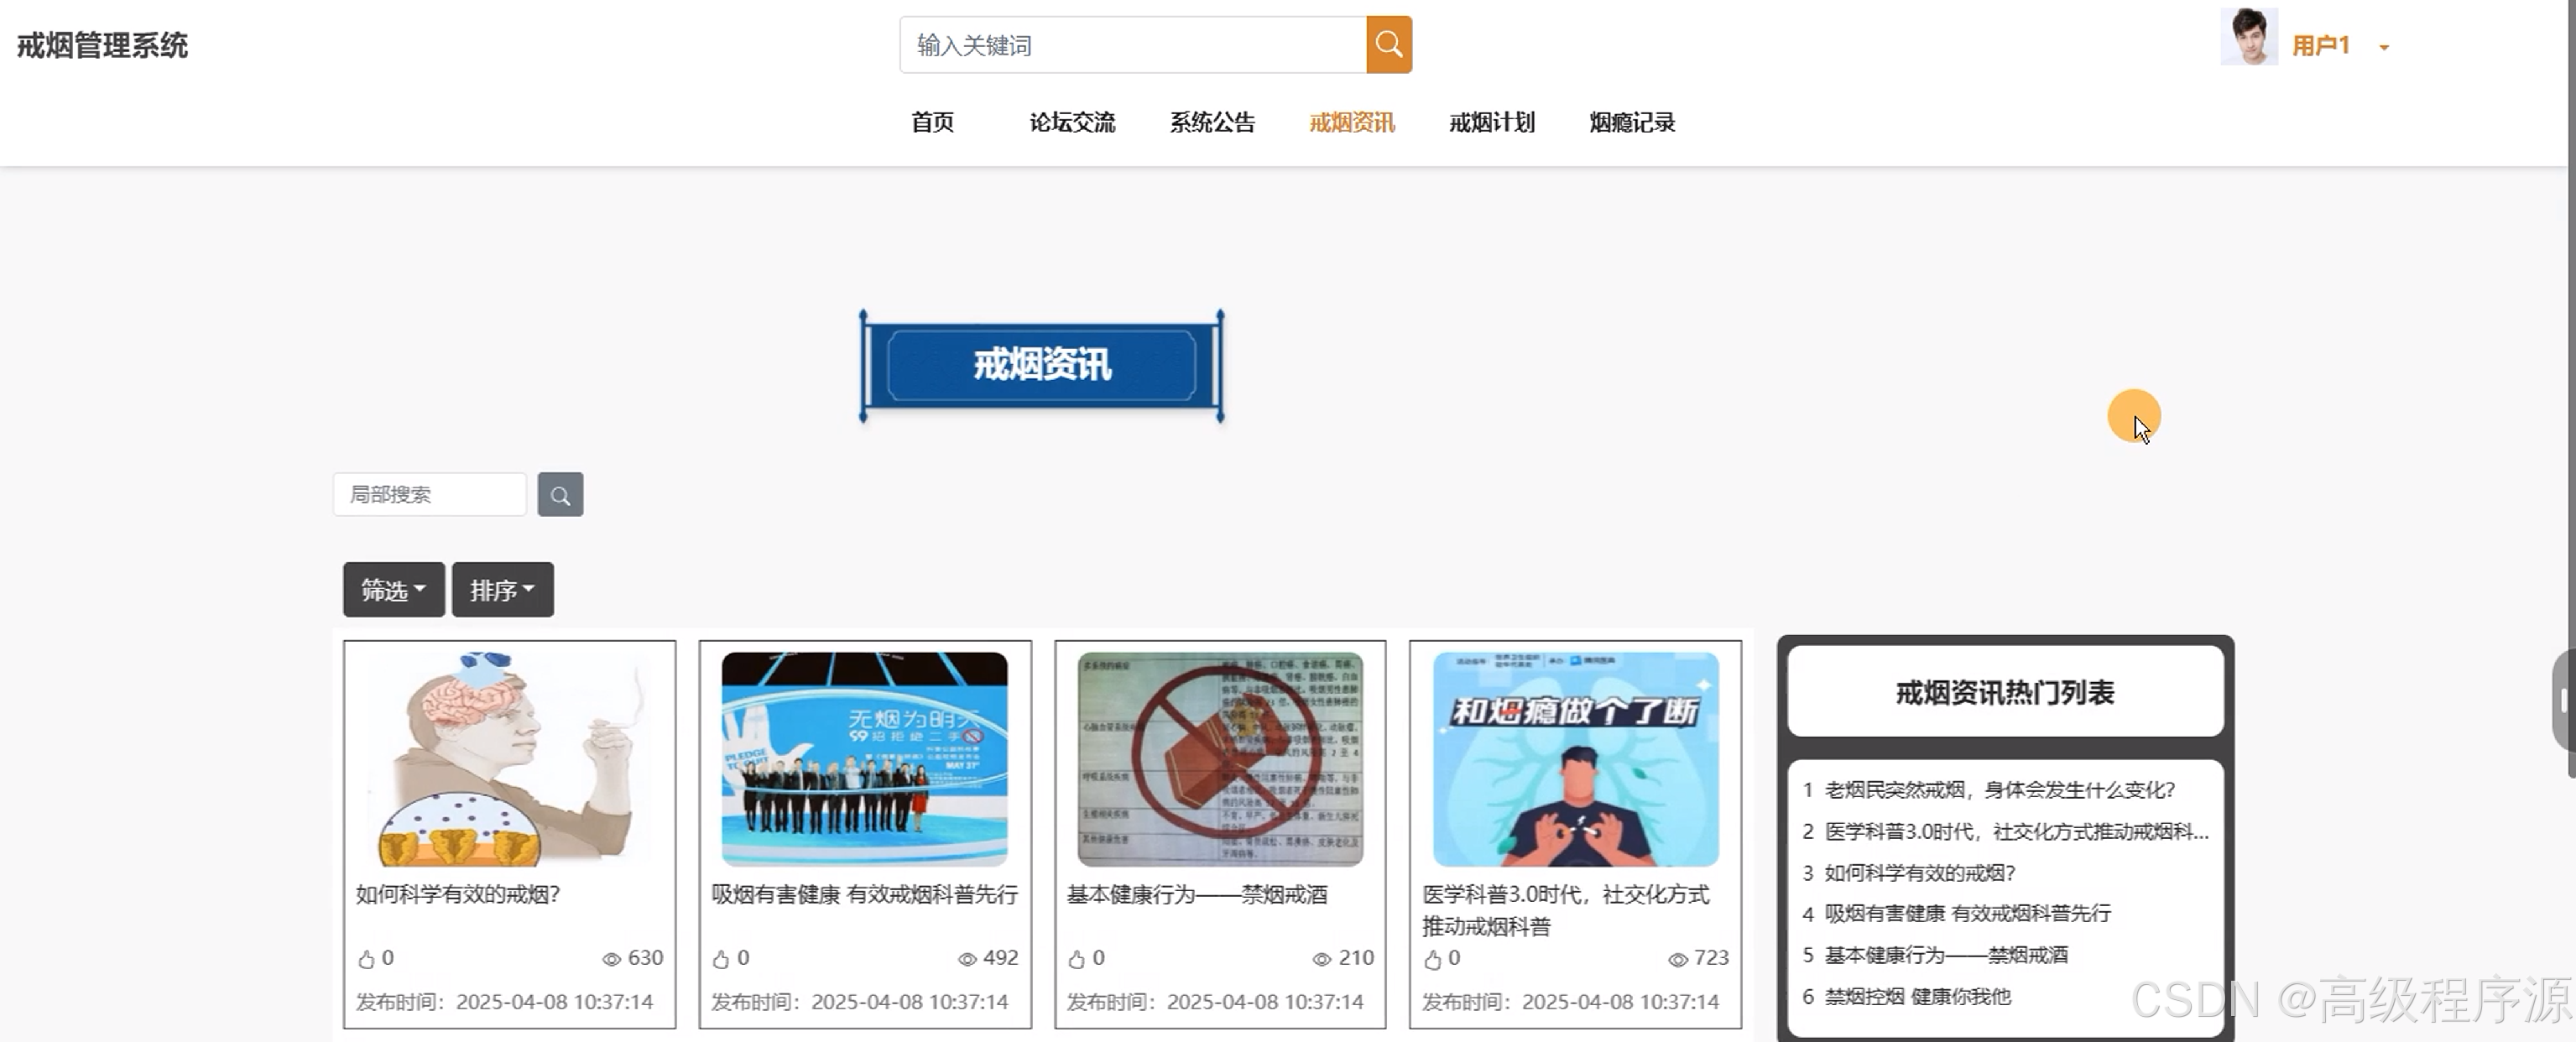Open the 筛选 filter dropdown
The height and width of the screenshot is (1042, 2576).
tap(393, 590)
